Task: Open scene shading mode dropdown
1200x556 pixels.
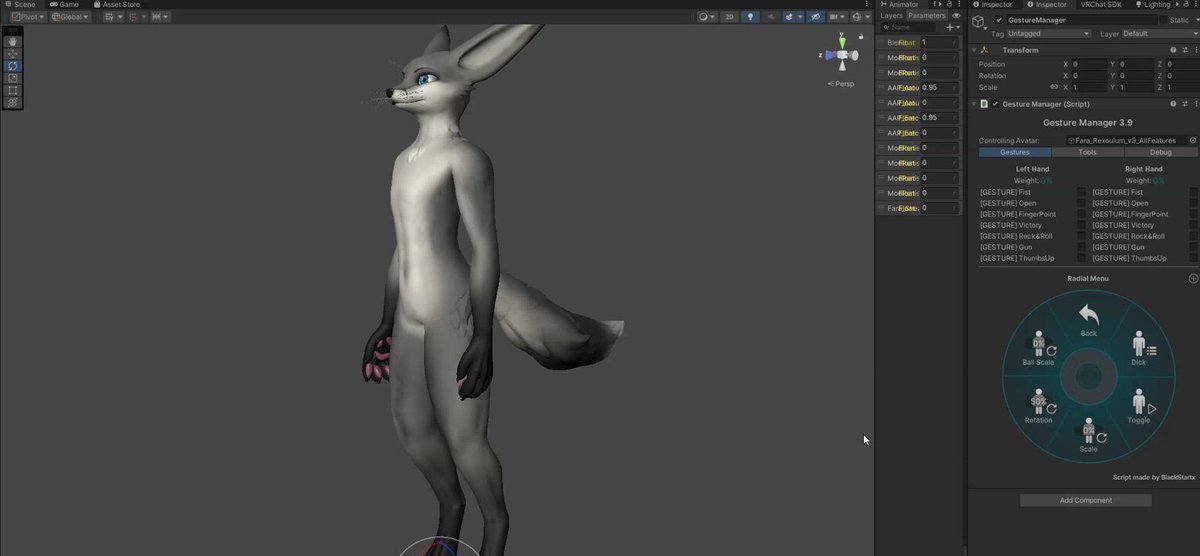Action: tap(708, 17)
